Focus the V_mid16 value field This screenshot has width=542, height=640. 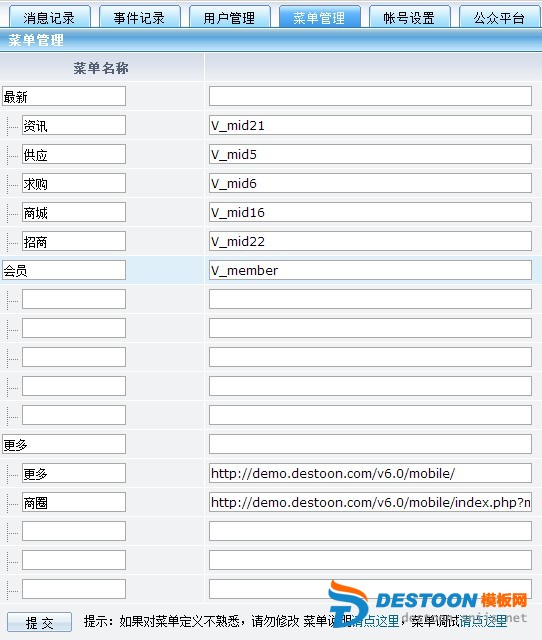pos(370,212)
